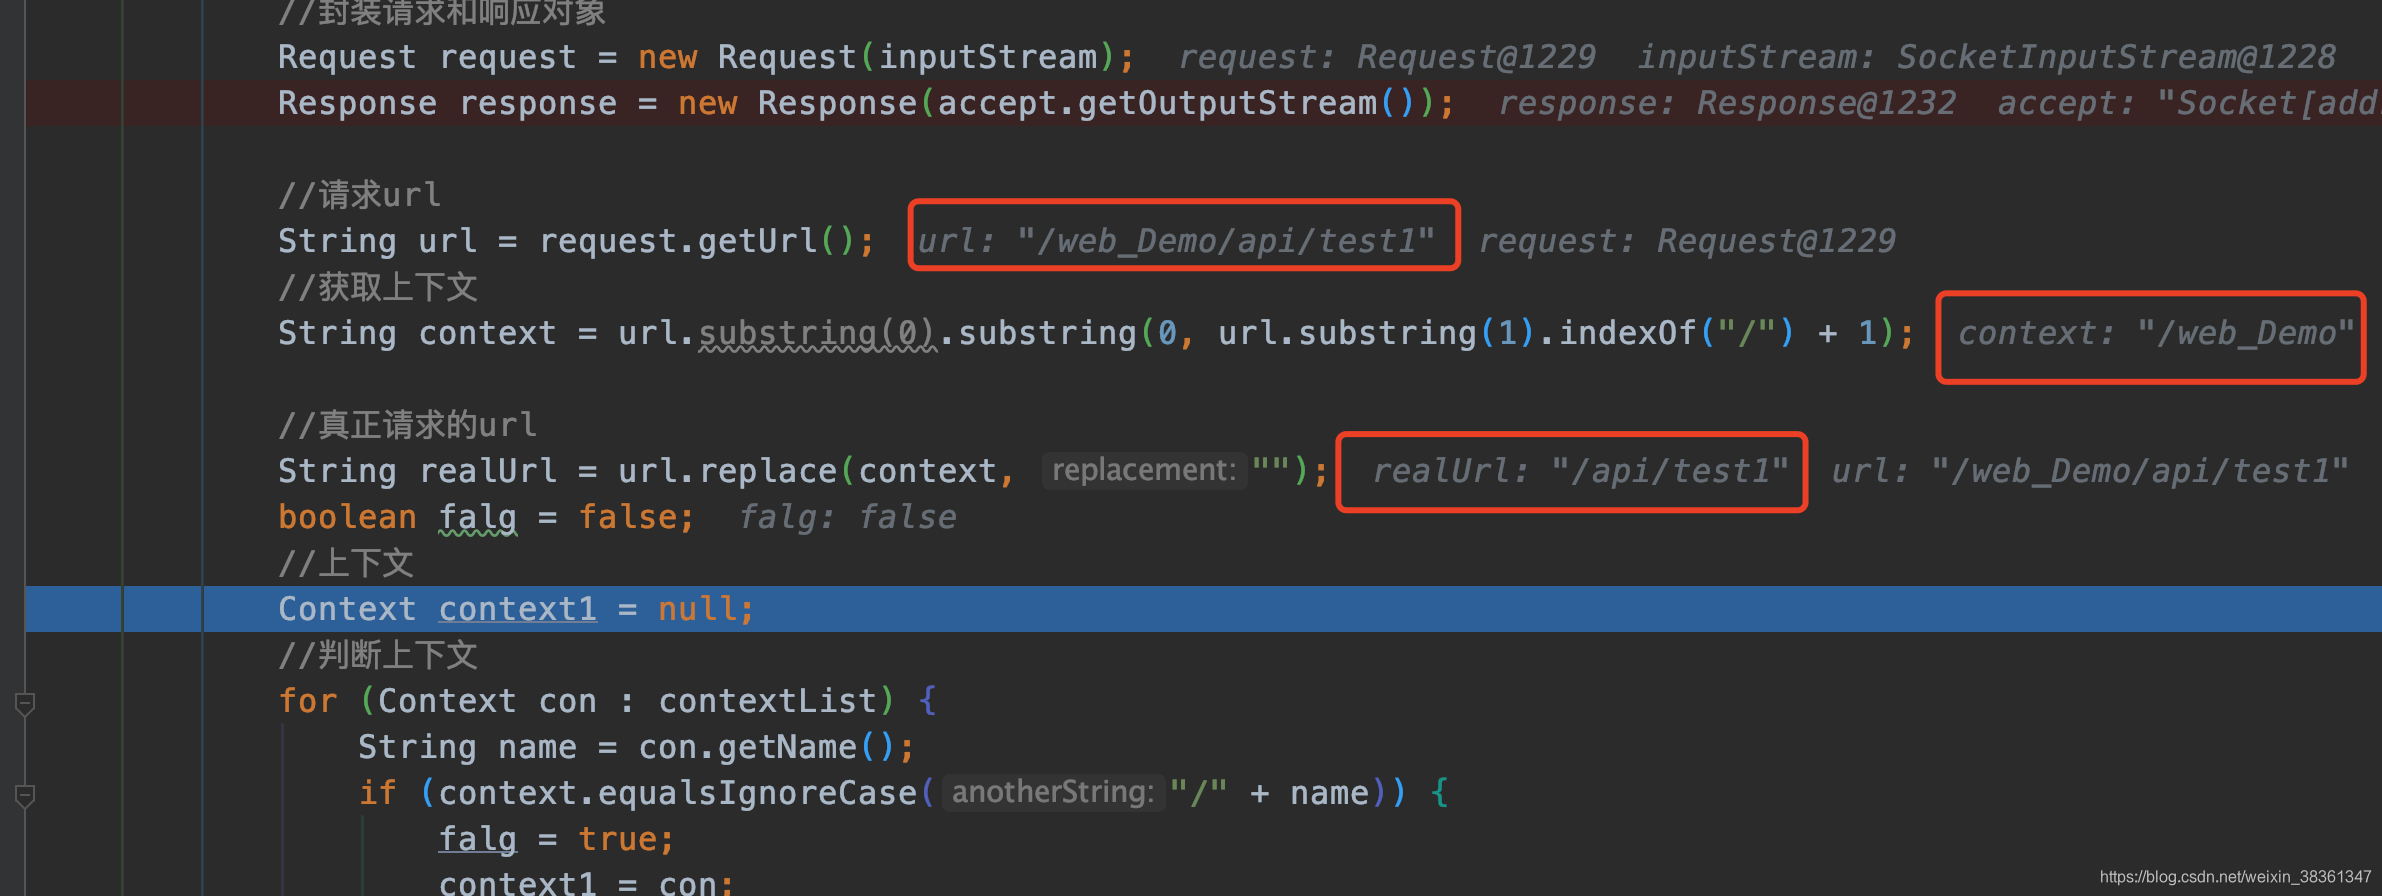Click 'for (Context con : contextList)' line

(x=607, y=701)
